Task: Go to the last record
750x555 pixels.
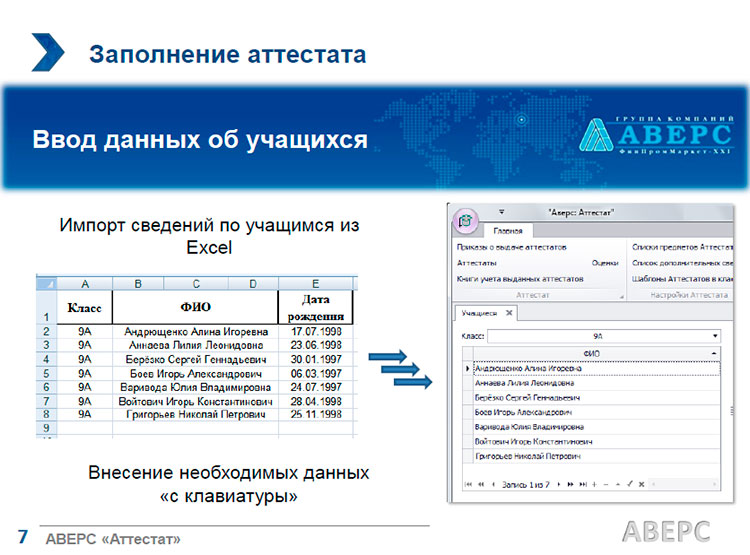Action: pos(583,485)
